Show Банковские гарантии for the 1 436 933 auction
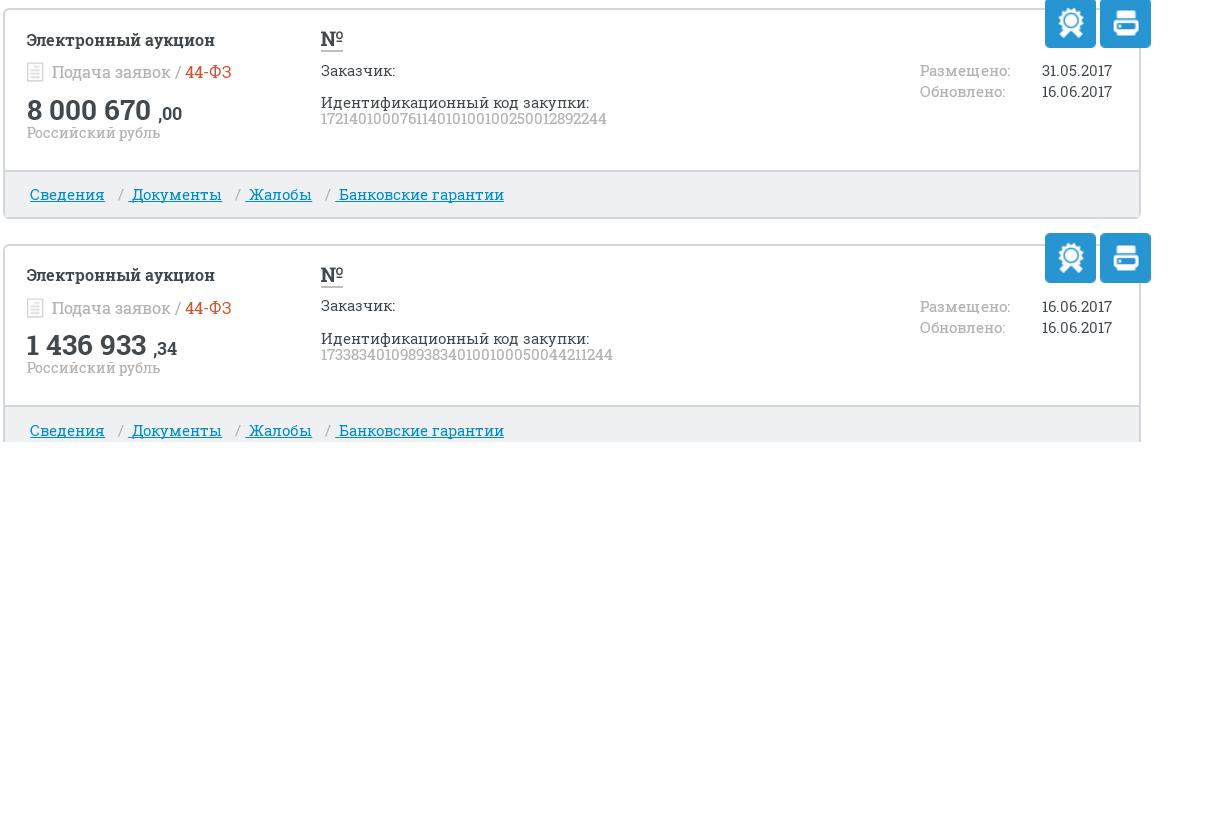Viewport: 1218px width, 818px height. [421, 430]
